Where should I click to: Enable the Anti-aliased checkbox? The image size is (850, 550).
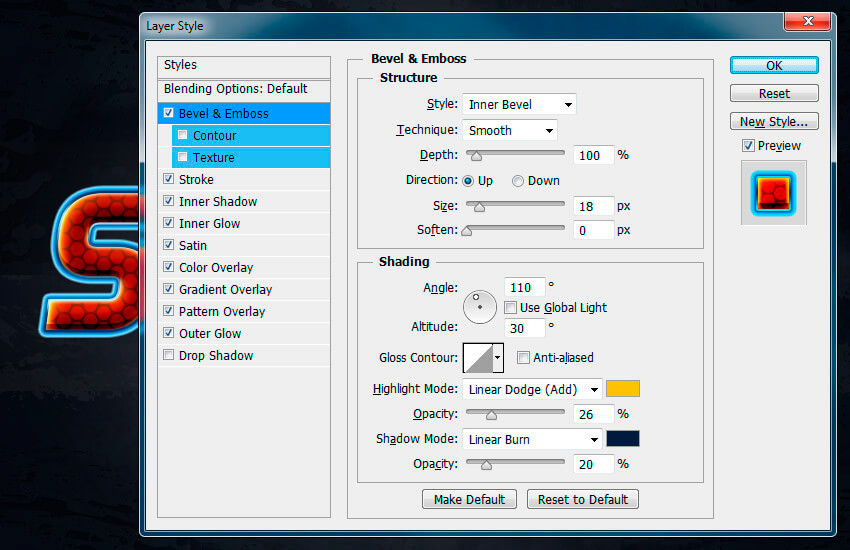(524, 358)
